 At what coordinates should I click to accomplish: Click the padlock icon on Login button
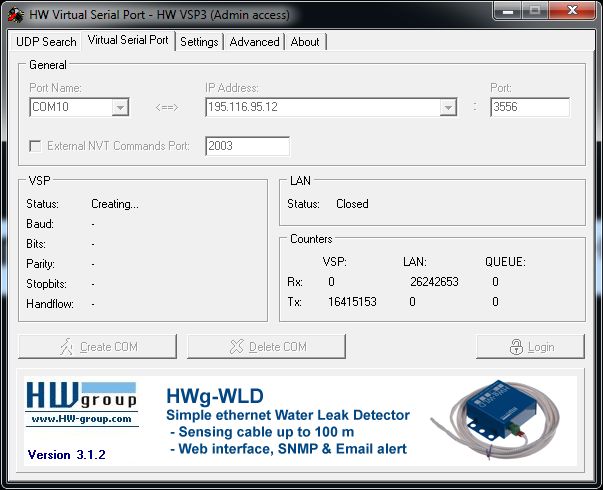[x=516, y=347]
